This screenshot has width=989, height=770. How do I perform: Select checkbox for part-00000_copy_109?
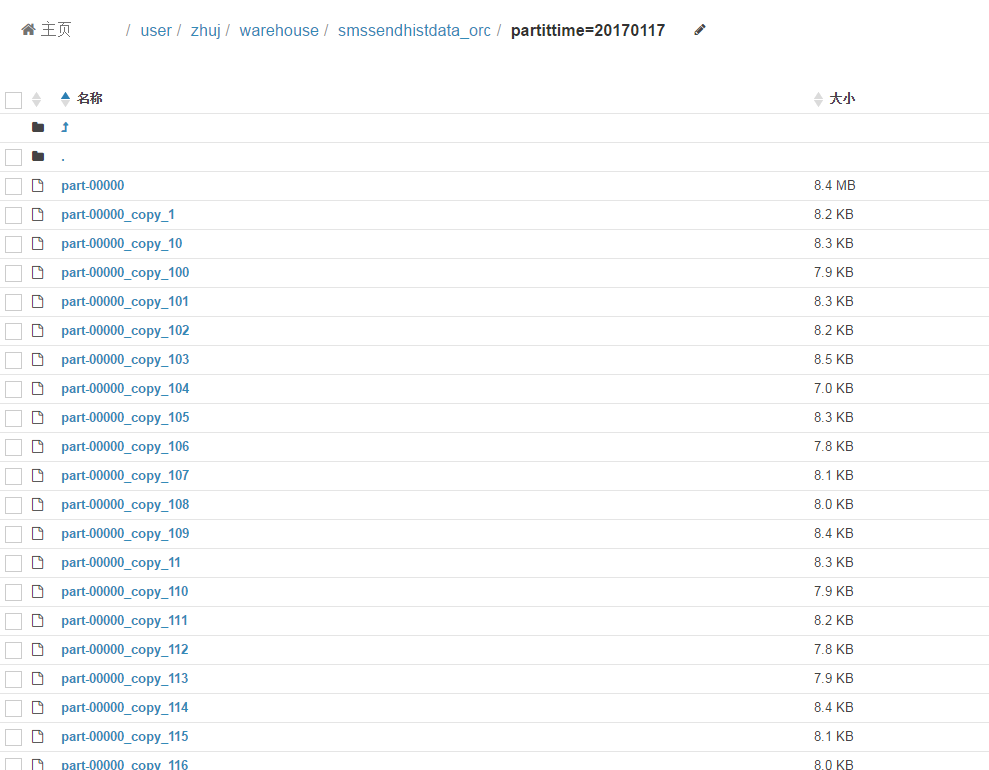13,534
